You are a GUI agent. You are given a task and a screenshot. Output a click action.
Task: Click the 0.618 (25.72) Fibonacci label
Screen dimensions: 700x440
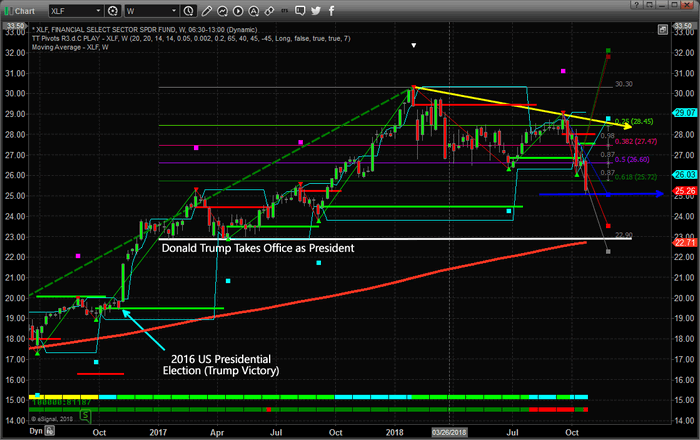pos(636,177)
